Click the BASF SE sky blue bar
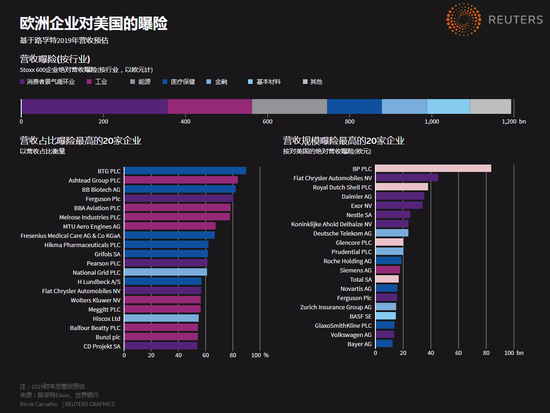 386,316
